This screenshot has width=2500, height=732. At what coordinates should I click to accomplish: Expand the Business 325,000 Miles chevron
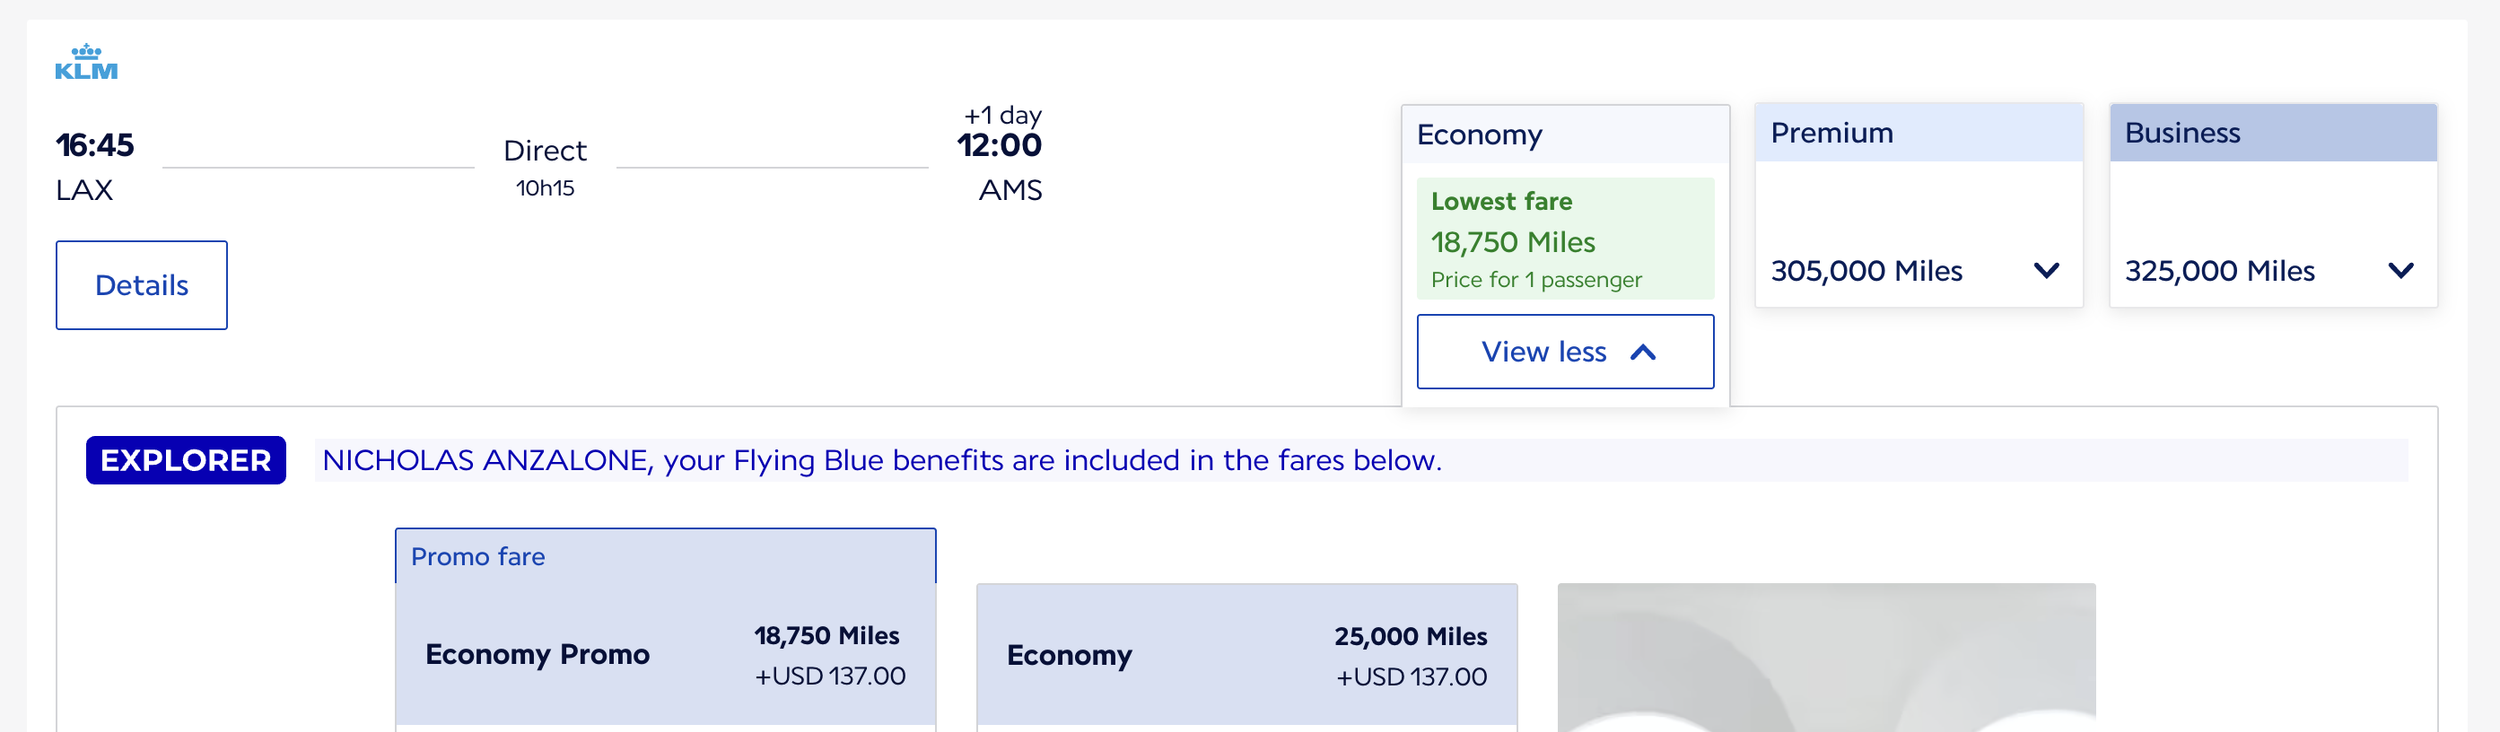click(2400, 271)
